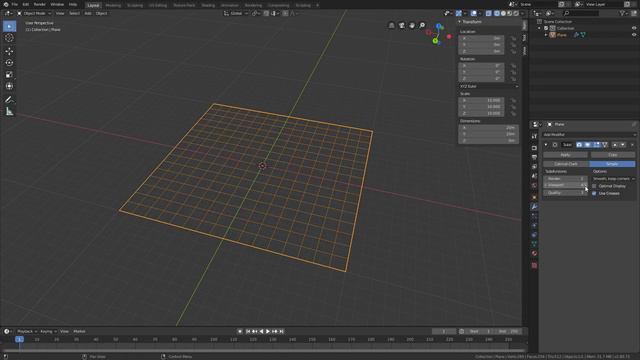Switch to the Sculpting workspace tab
The image size is (640, 360).
135,5
